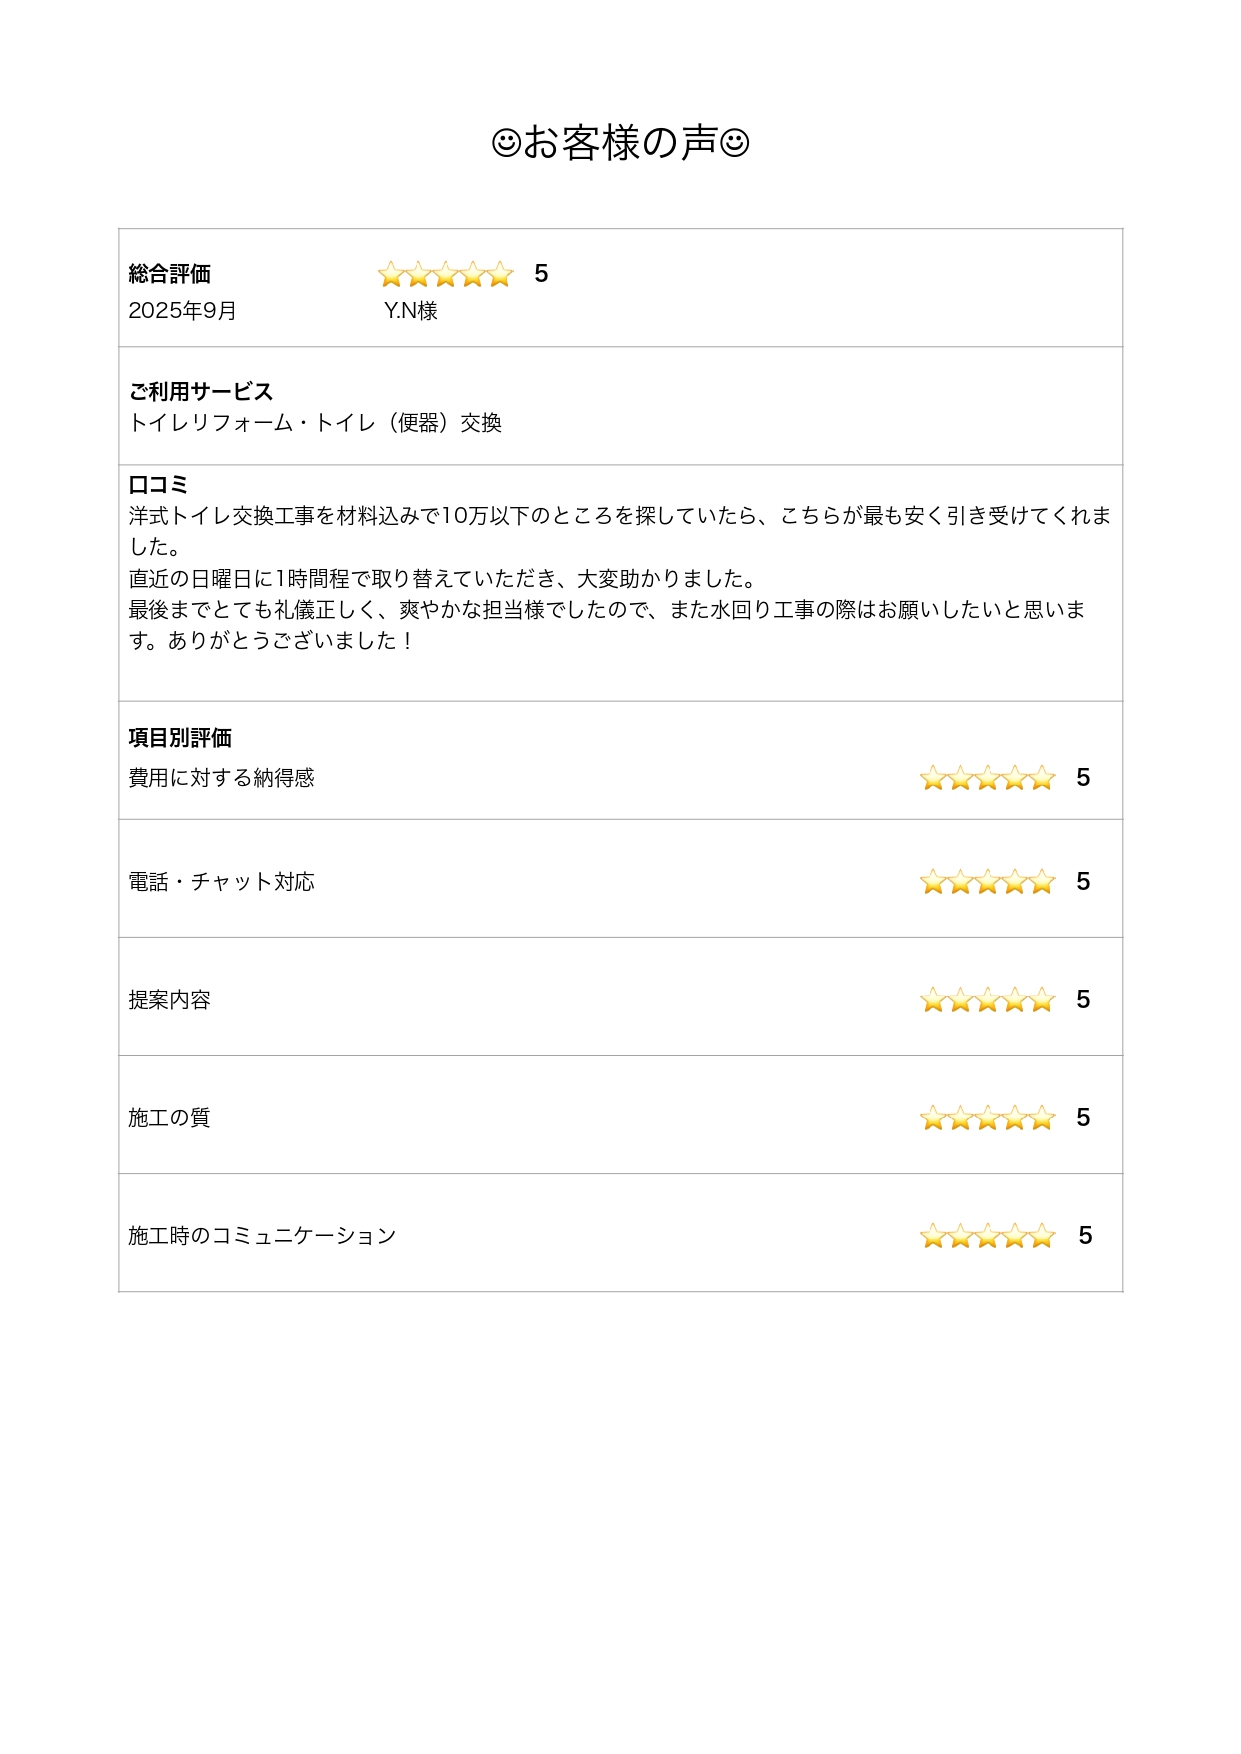Click the 口コミ heading
The width and height of the screenshot is (1241, 1754).
point(158,485)
